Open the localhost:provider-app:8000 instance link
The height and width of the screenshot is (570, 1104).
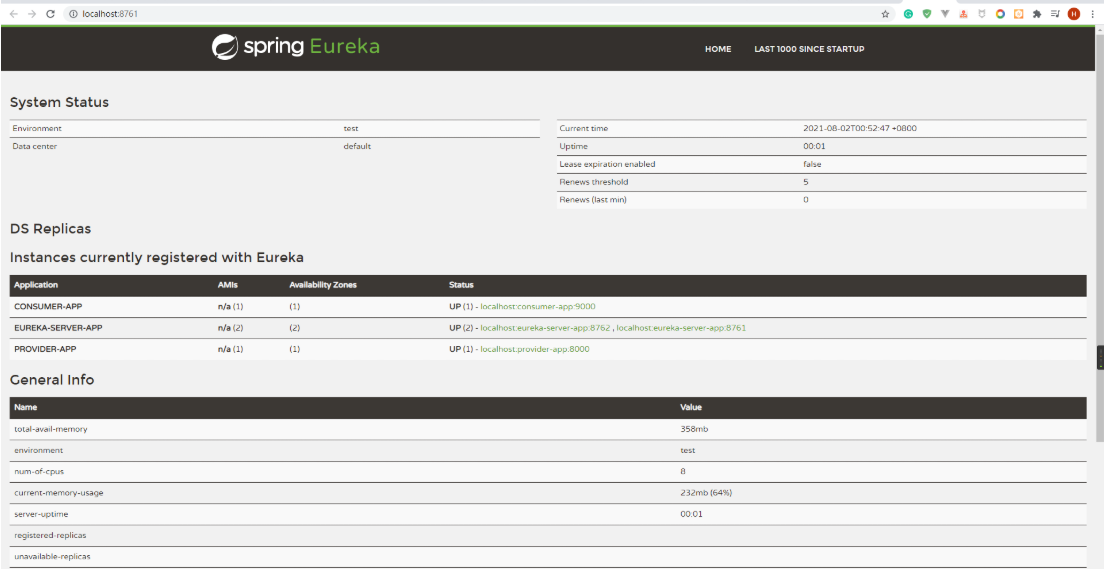point(535,349)
